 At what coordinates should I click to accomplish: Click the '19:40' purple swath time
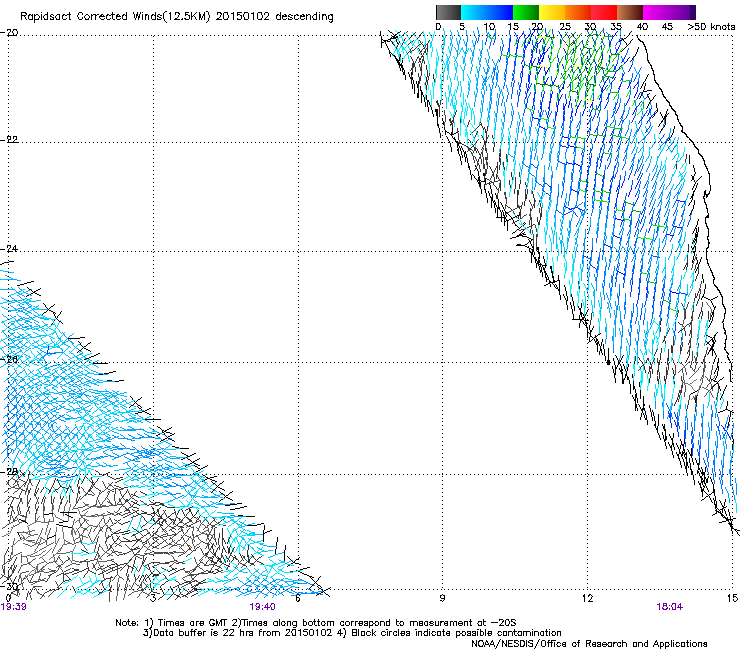262,607
